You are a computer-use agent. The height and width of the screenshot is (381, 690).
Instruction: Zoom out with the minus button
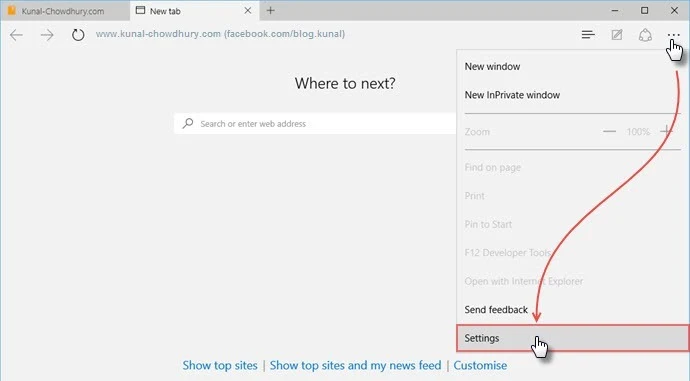609,132
